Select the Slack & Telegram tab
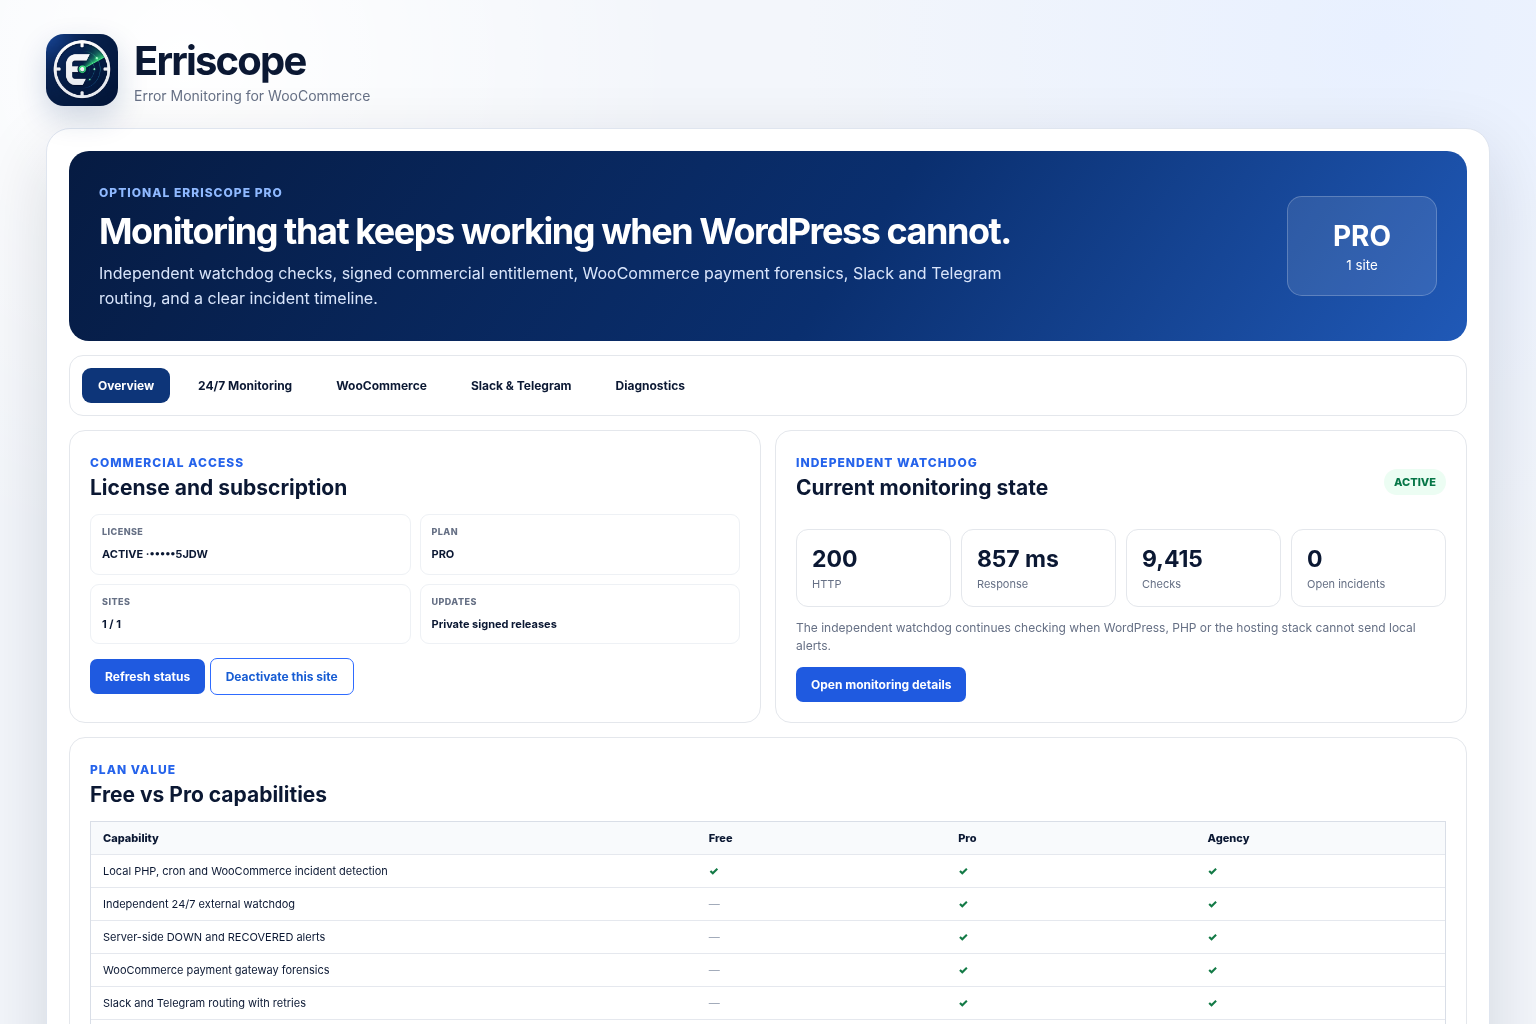The width and height of the screenshot is (1536, 1024). point(521,386)
